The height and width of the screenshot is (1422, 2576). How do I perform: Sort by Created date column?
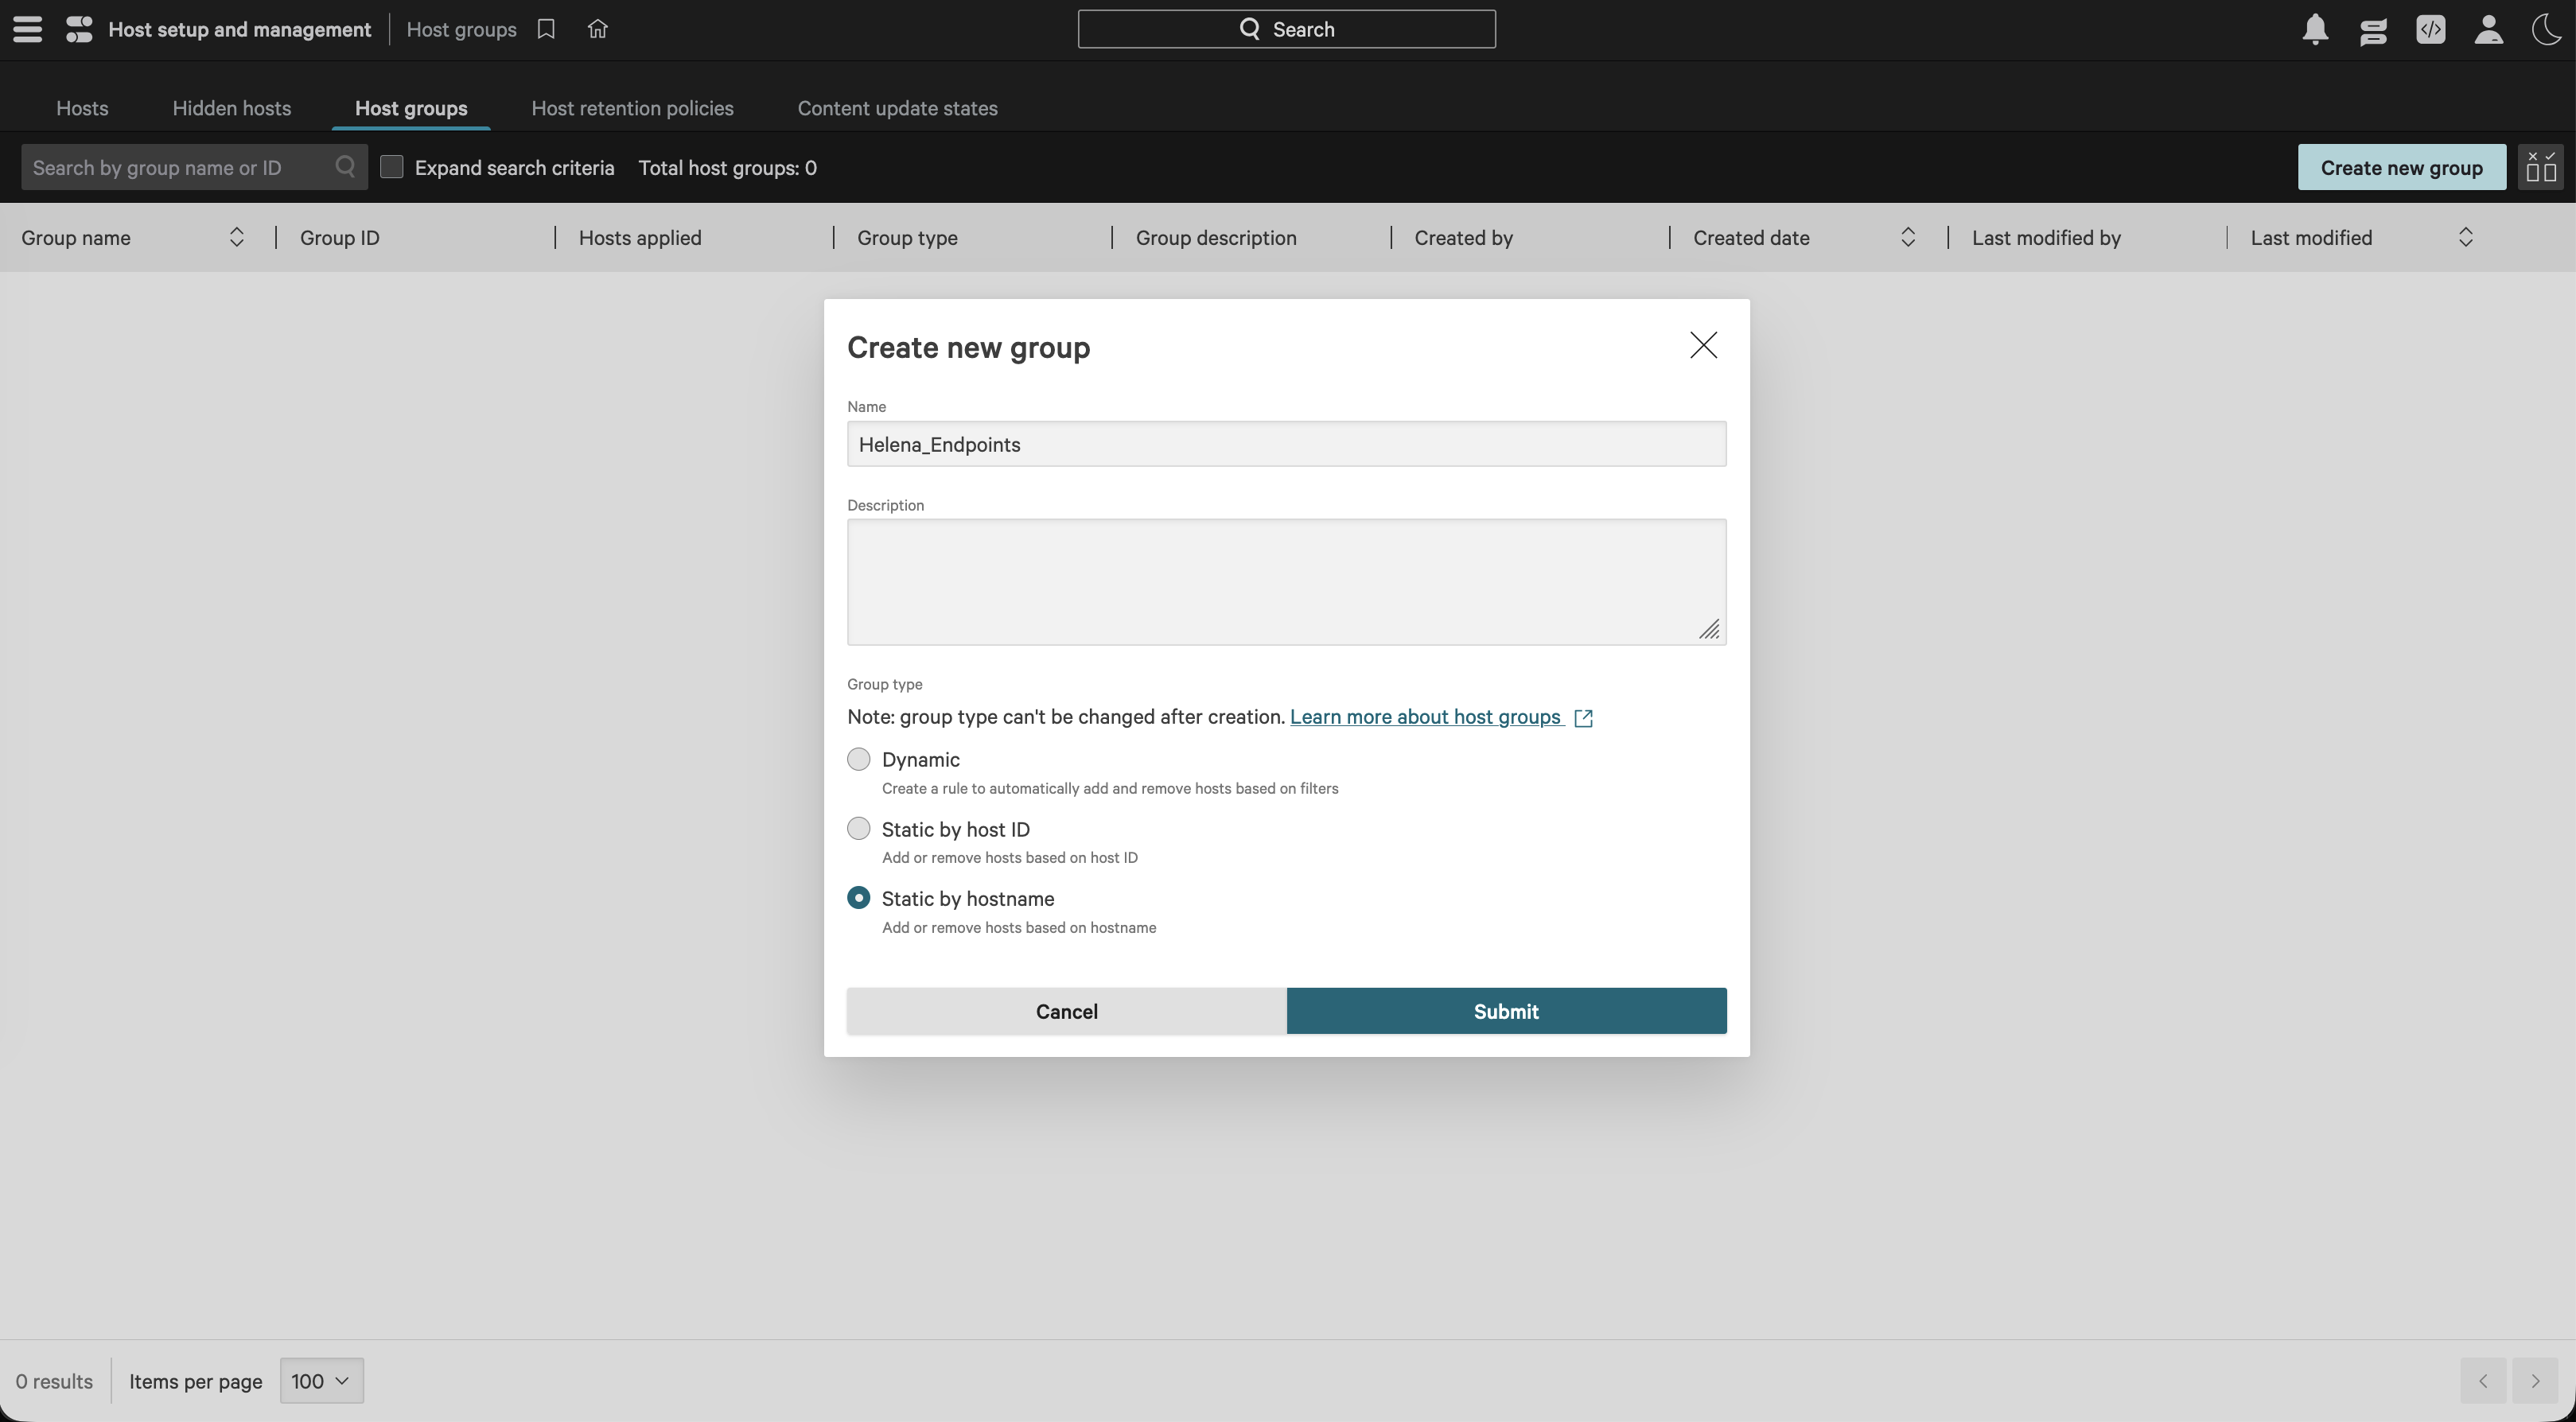tap(1907, 237)
